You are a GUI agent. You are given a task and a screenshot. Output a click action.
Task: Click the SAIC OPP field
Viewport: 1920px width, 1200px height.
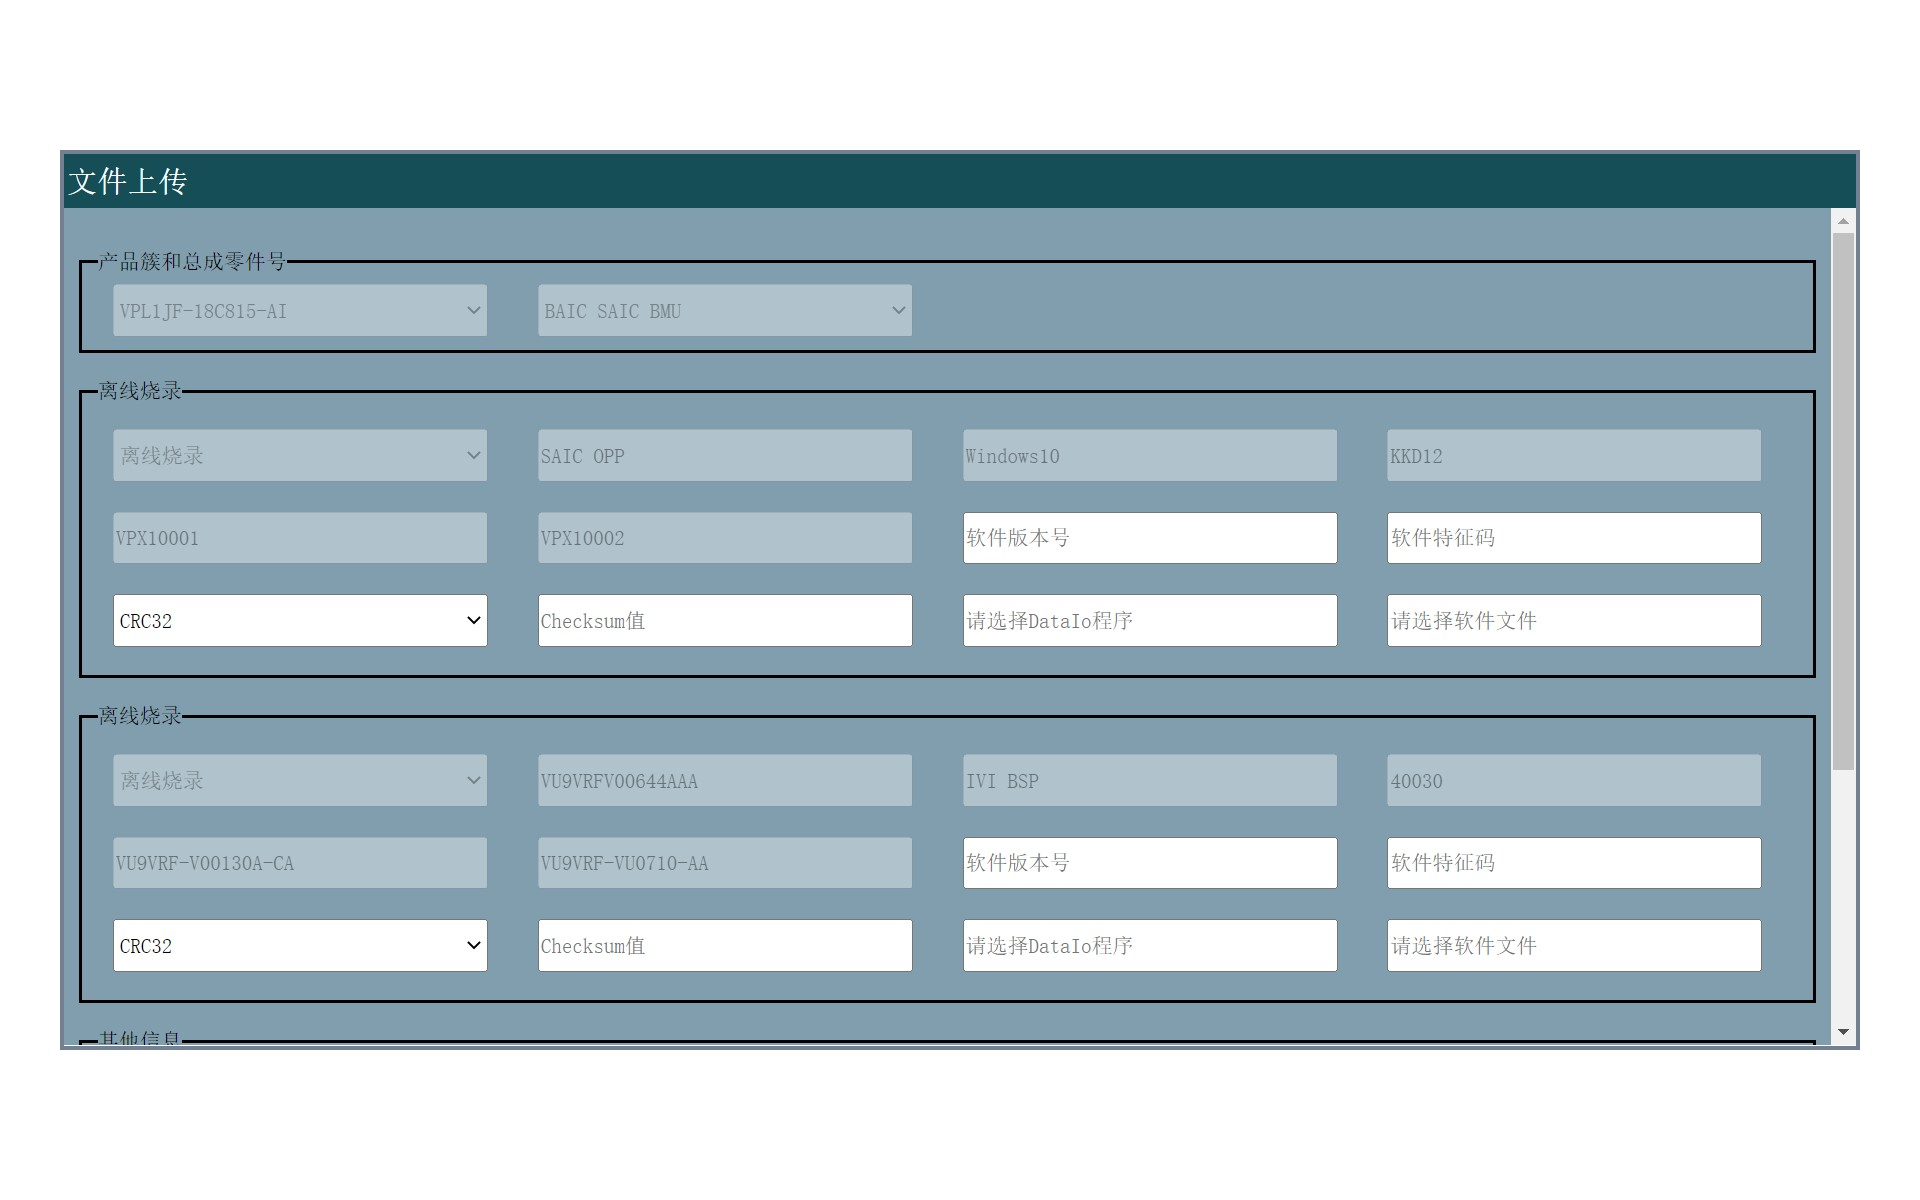725,455
